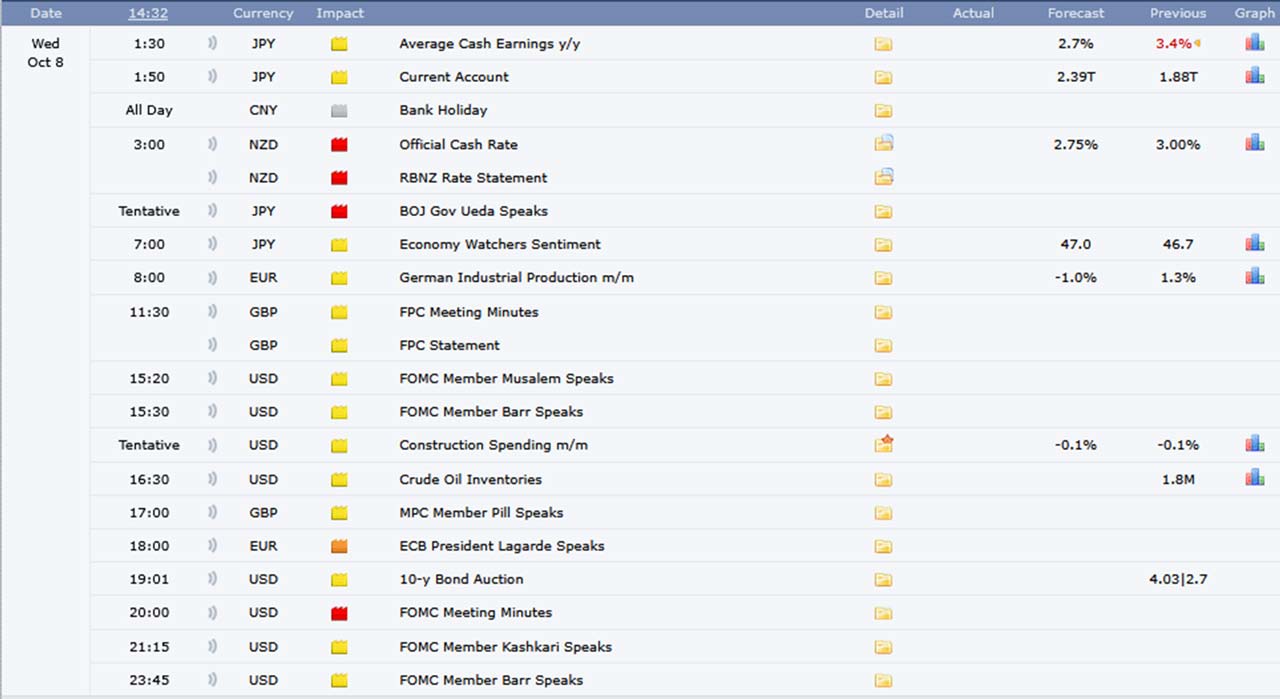Open graph for German Industrial Production m/m
Screen dimensions: 1280x699
click(x=1254, y=276)
